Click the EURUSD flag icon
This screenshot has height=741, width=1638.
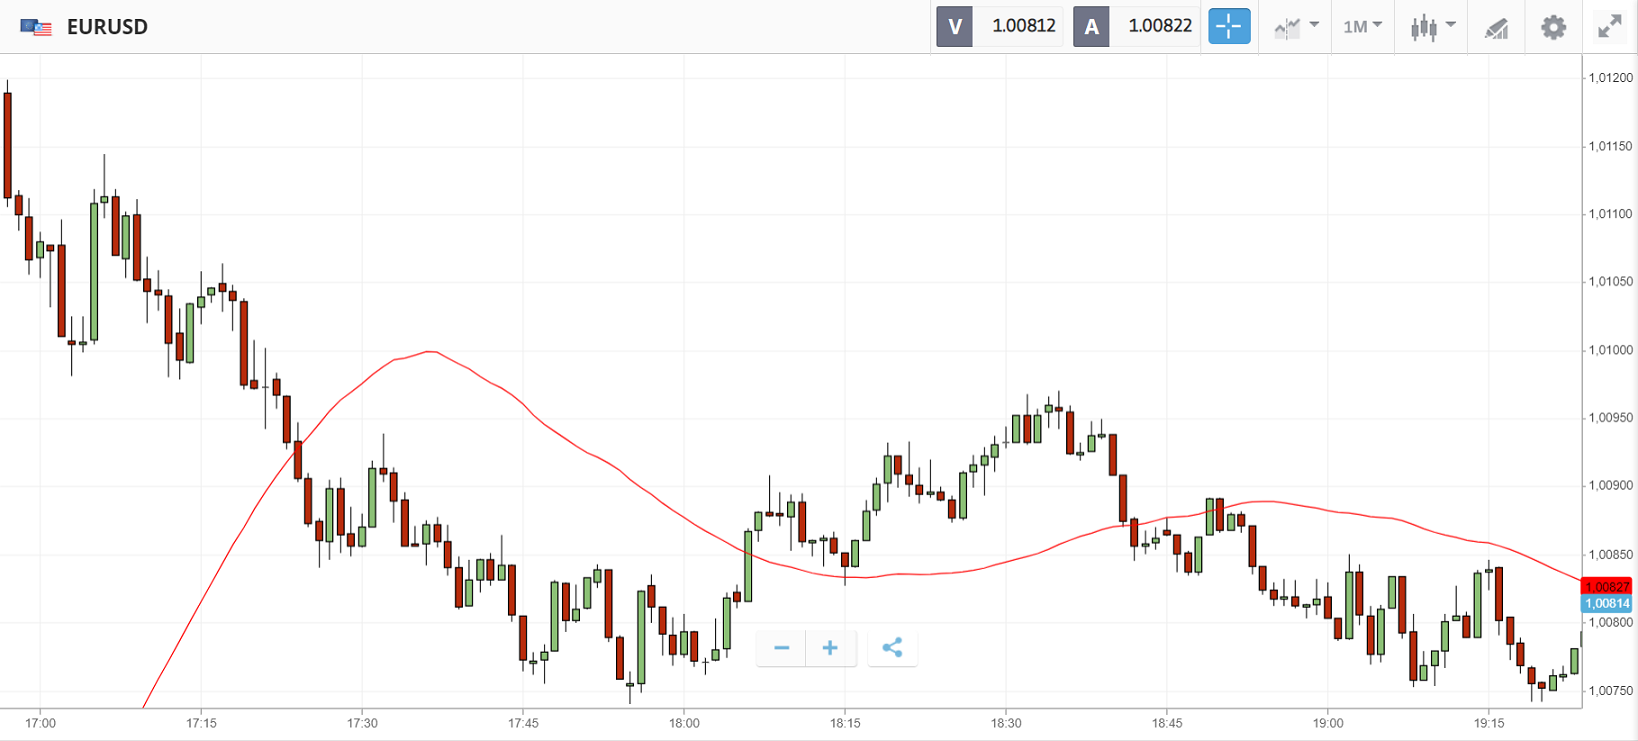pos(36,27)
